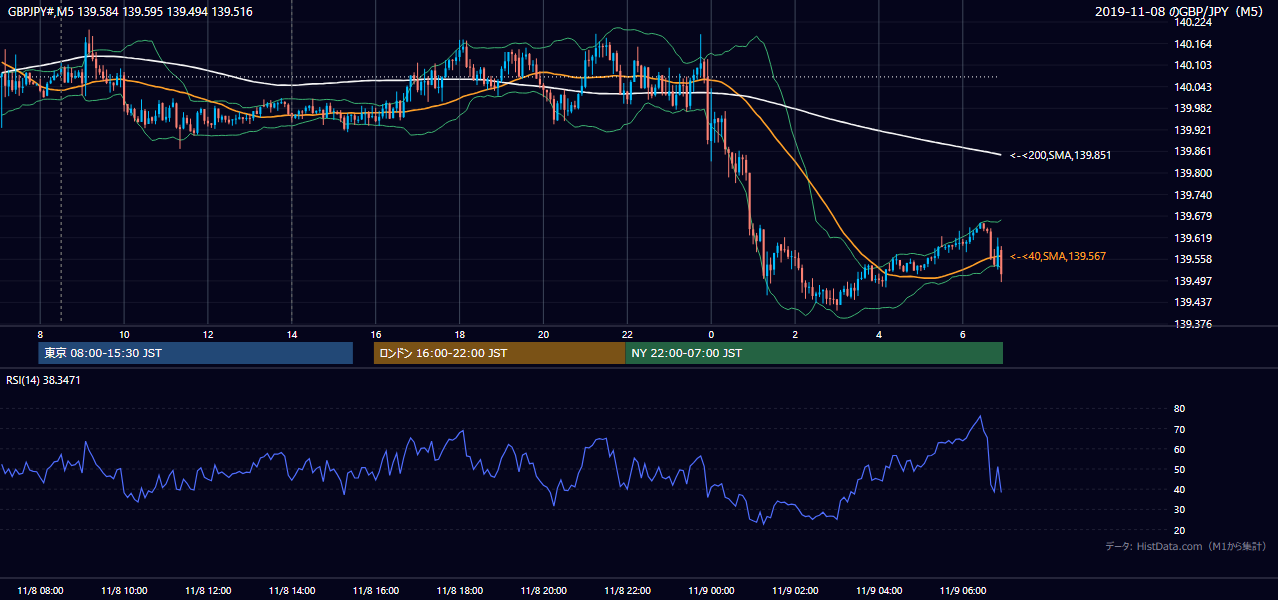The image size is (1278, 600).
Task: Click the RSI 40 level label
Action: click(1179, 490)
